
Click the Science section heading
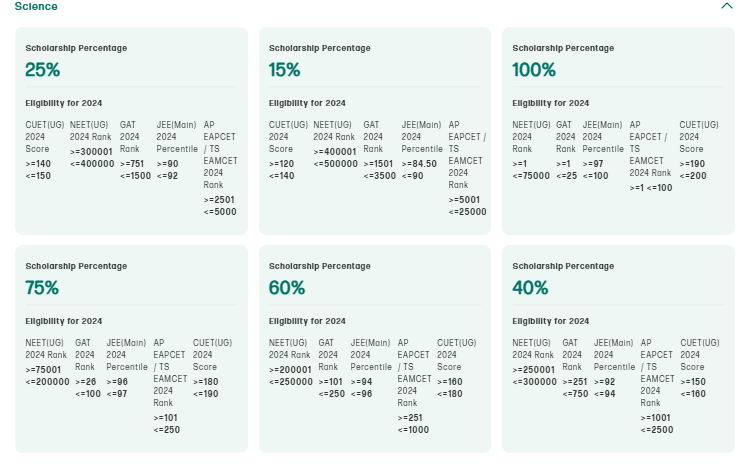pos(36,6)
